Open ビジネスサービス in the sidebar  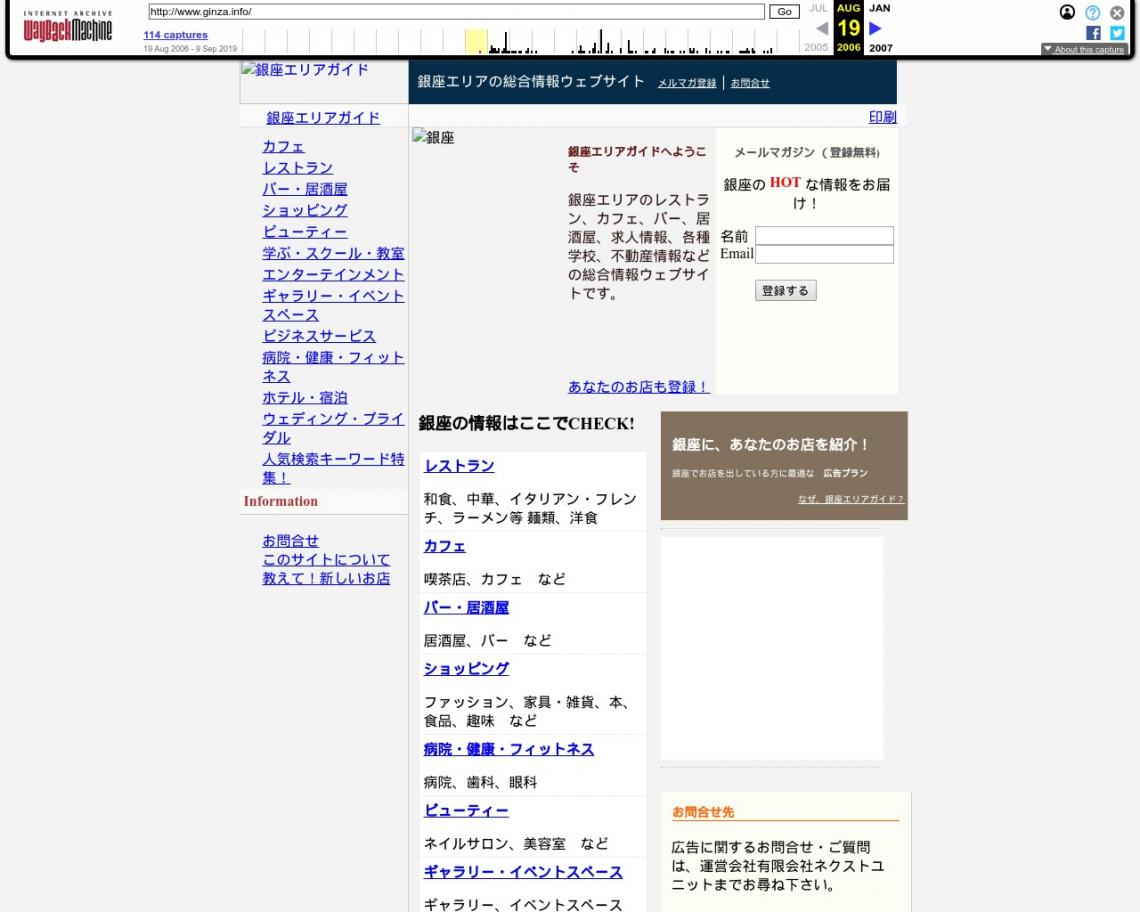click(318, 336)
